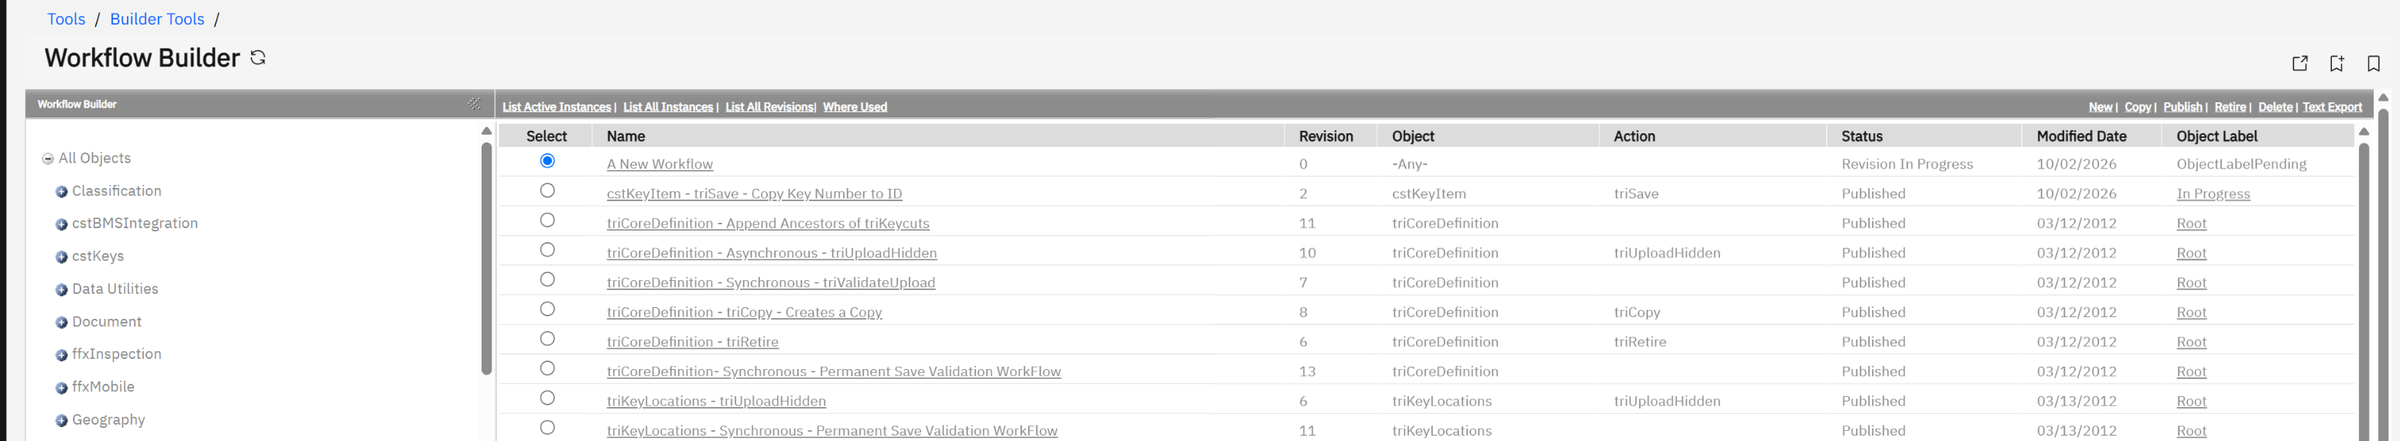Expand the Geography tree node
Viewport: 2400px width, 441px height.
(61, 421)
